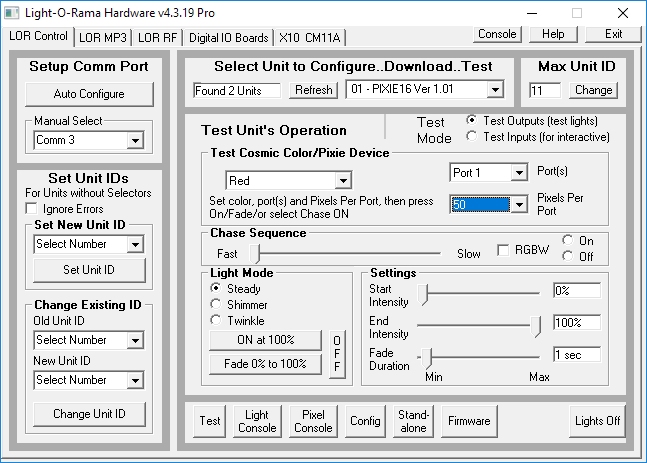
Task: Open the Console window button
Action: click(x=497, y=33)
